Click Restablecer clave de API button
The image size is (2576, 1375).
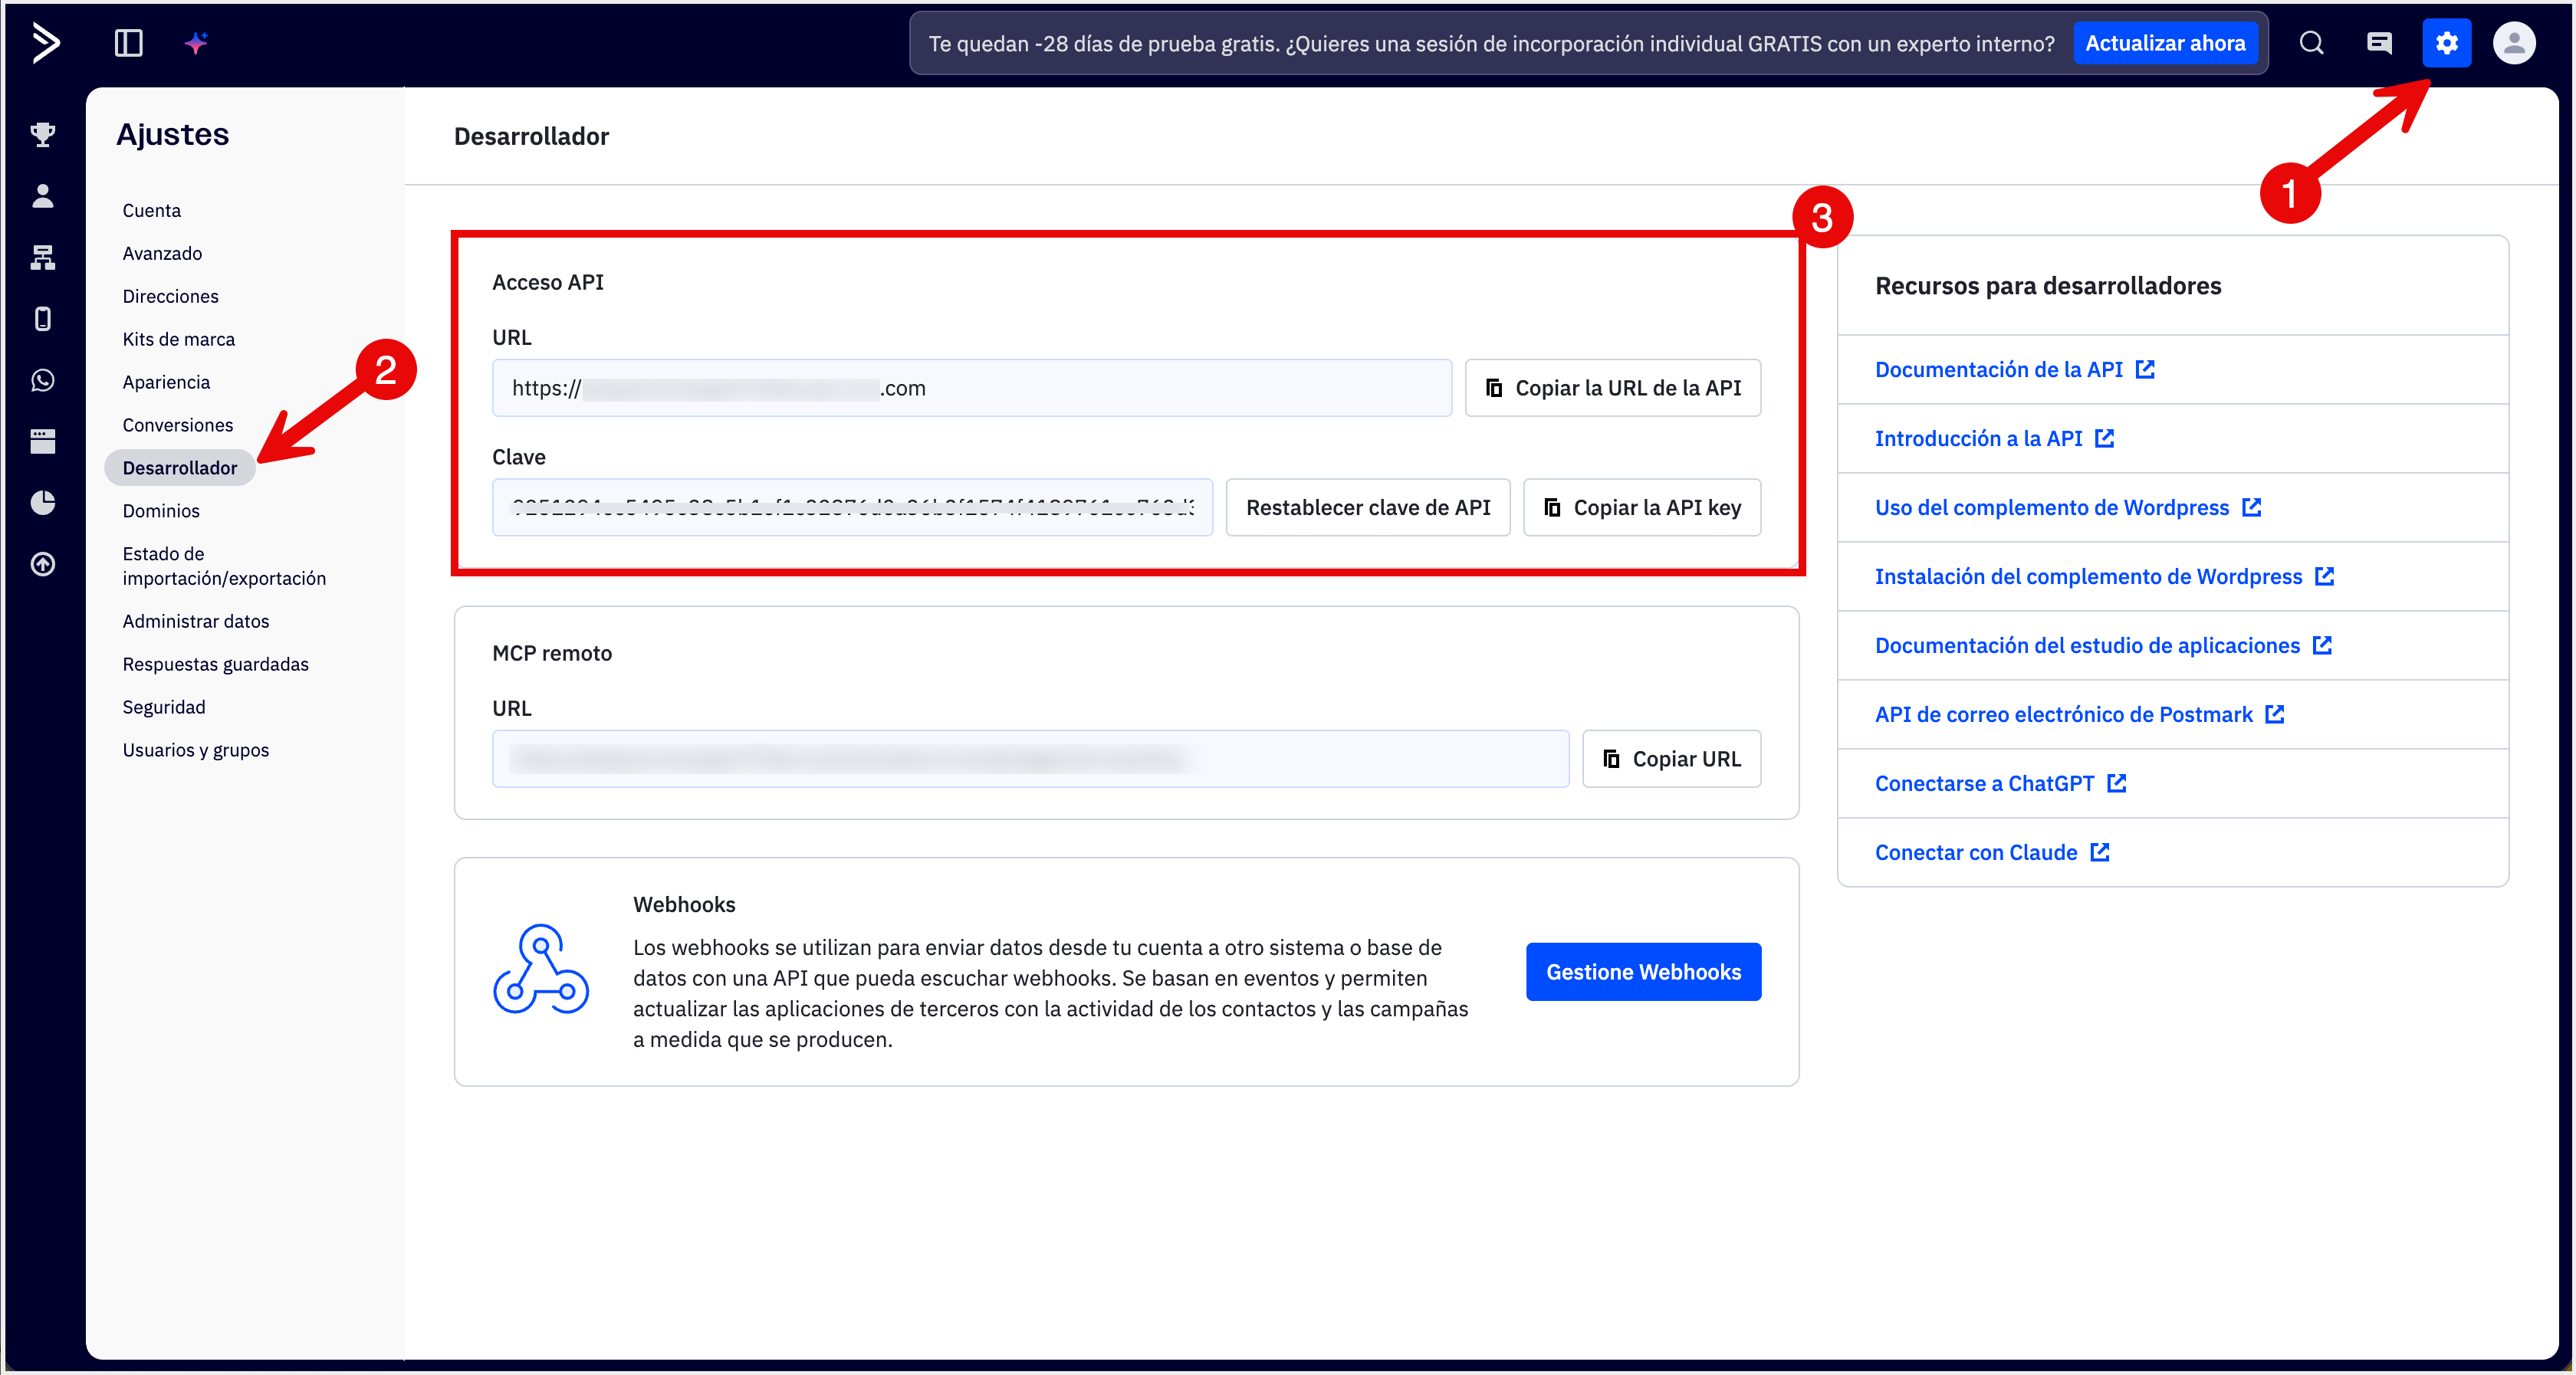pos(1367,508)
